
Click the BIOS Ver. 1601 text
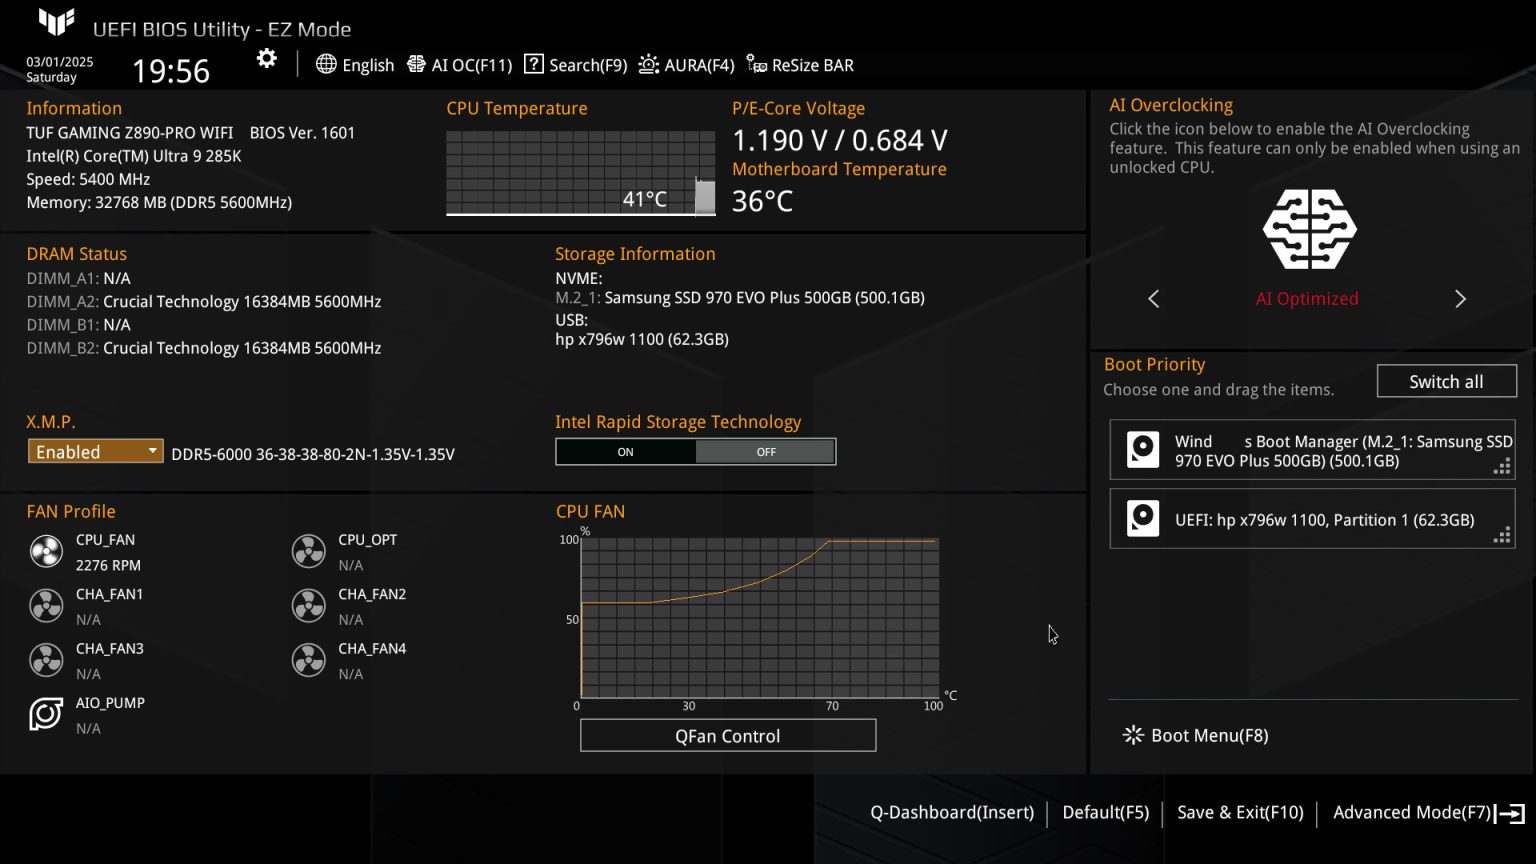(302, 132)
